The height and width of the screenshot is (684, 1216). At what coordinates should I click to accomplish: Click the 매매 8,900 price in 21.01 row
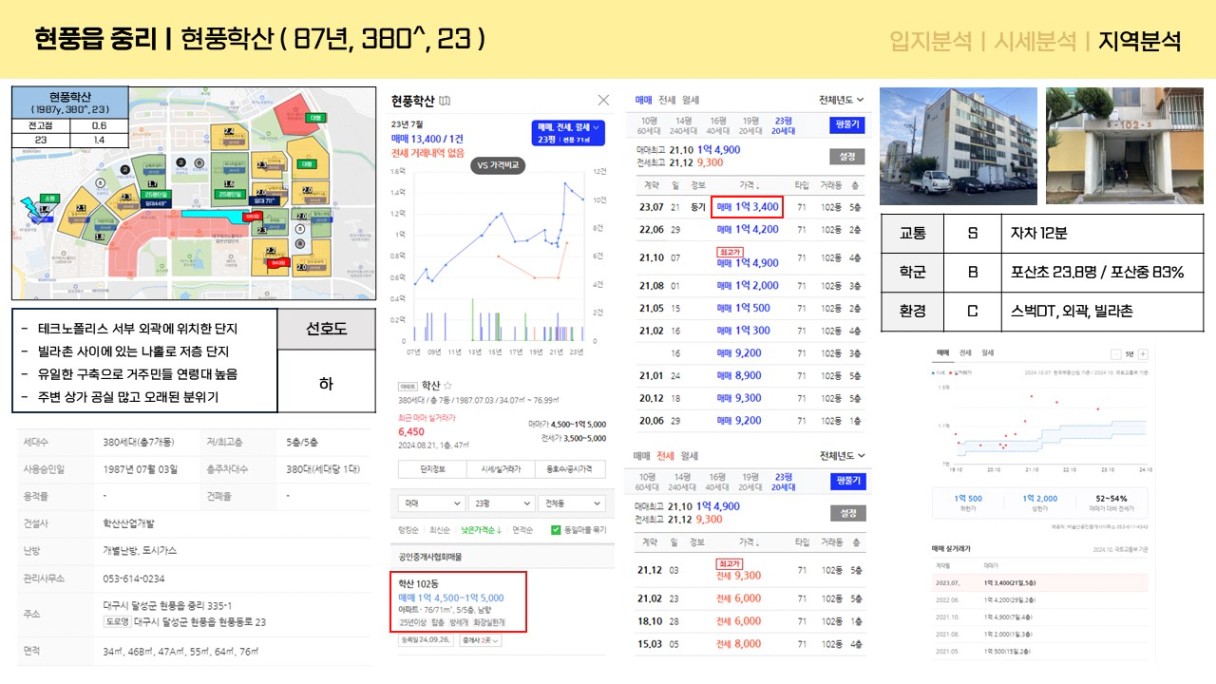pos(739,375)
